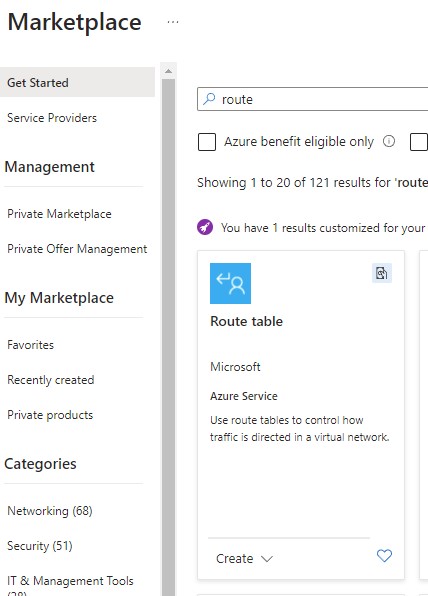The height and width of the screenshot is (596, 428).
Task: Select Get Started in the sidebar
Action: [77, 82]
